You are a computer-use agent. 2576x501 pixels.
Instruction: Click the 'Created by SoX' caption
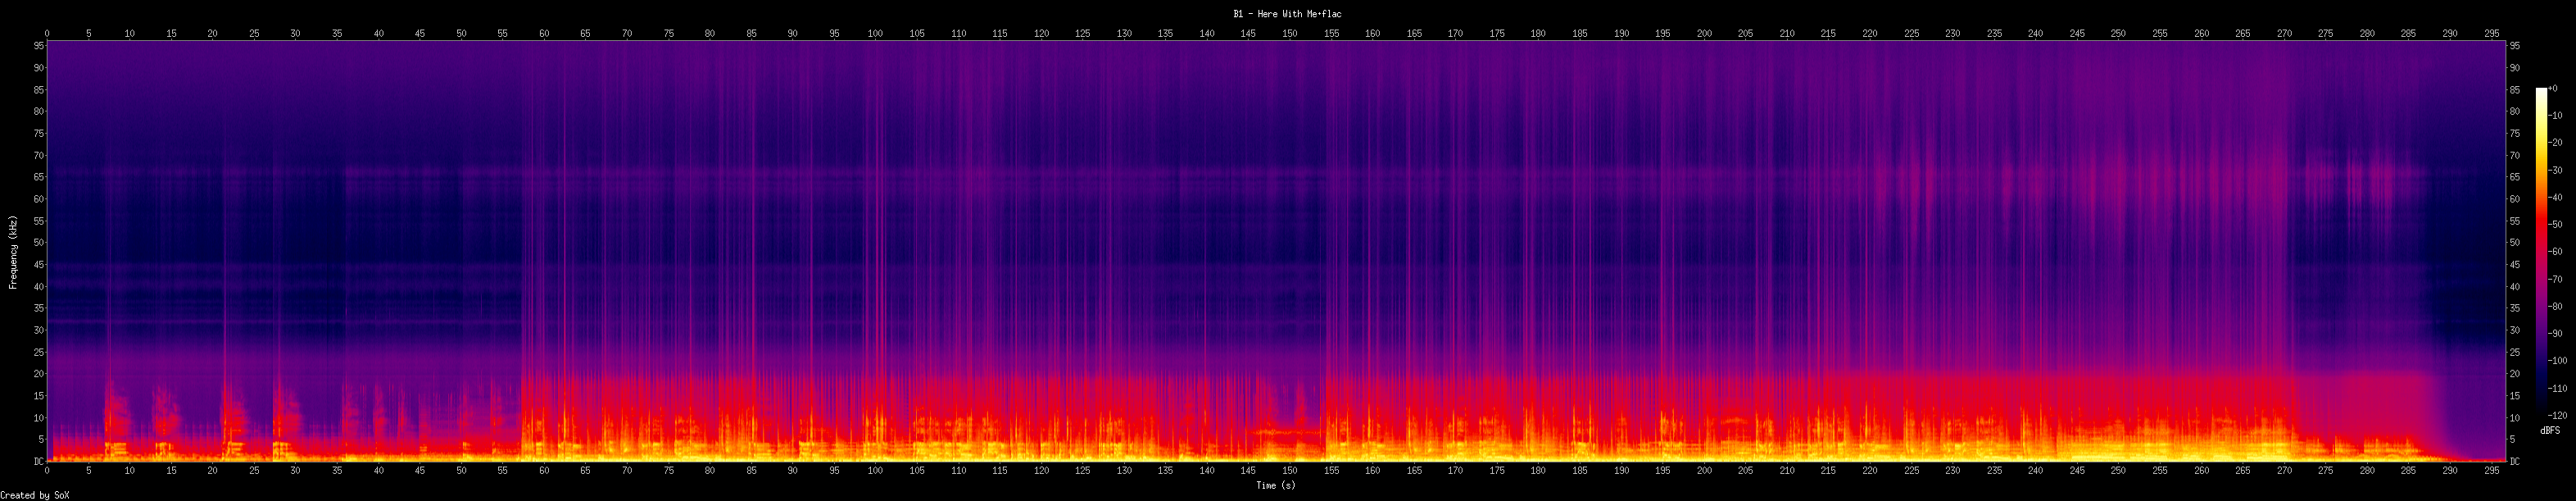click(x=35, y=495)
